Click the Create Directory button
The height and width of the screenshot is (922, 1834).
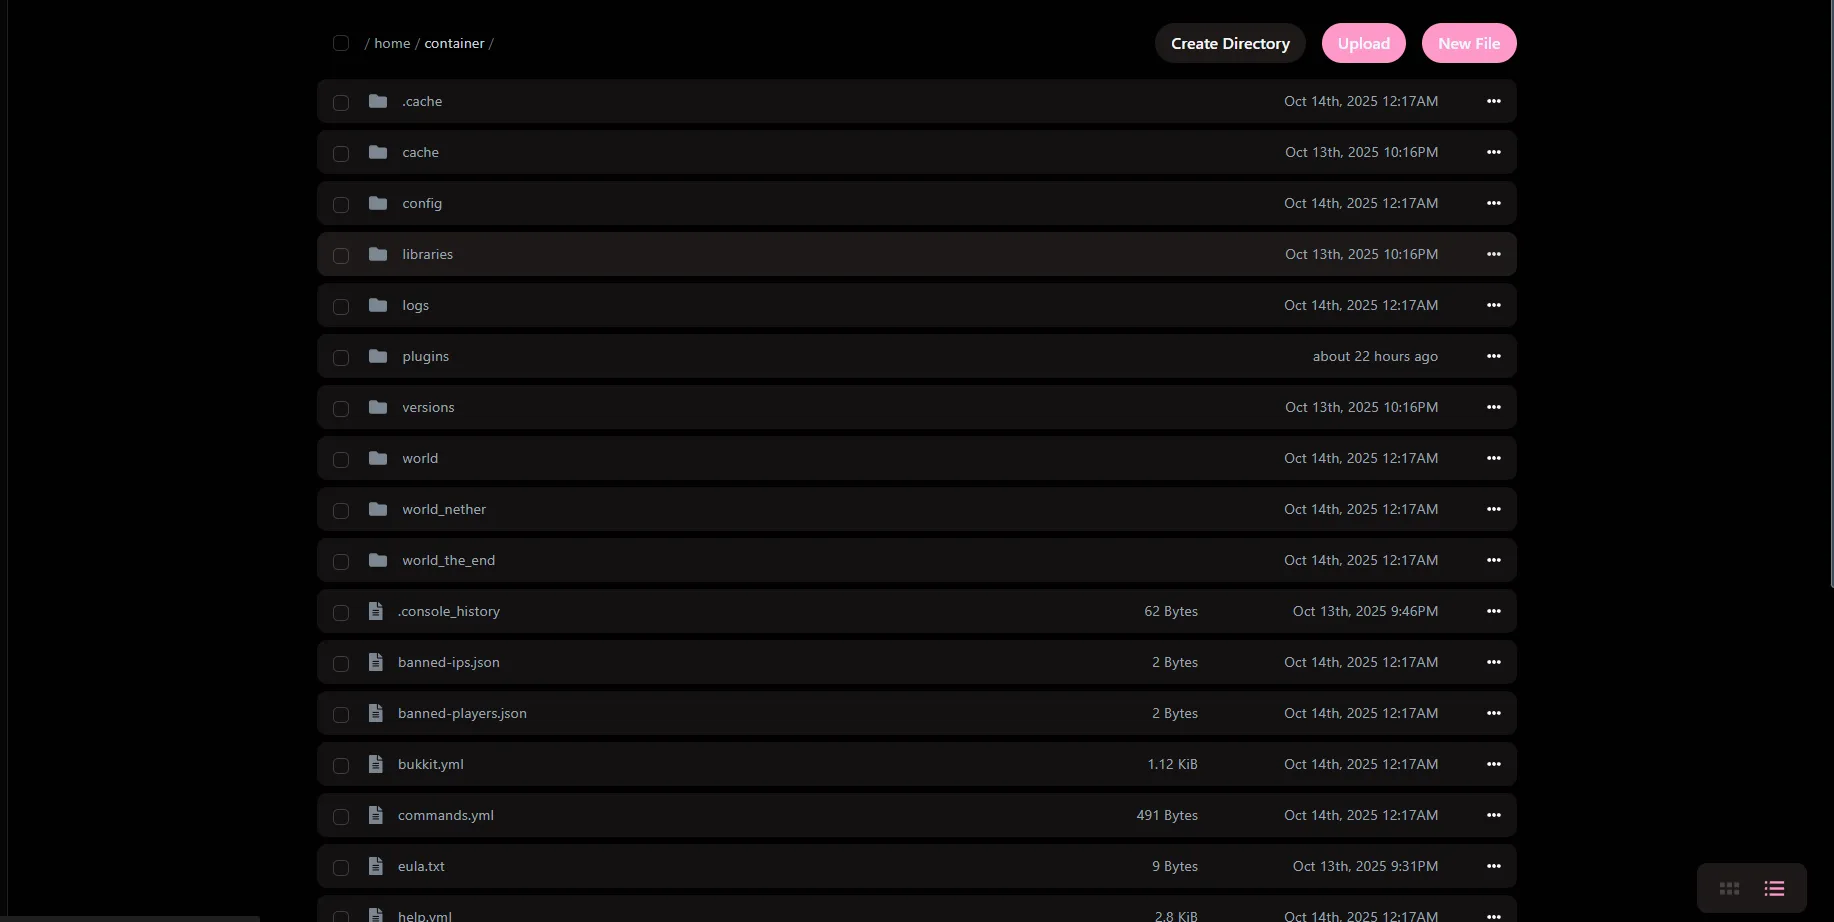coord(1230,43)
